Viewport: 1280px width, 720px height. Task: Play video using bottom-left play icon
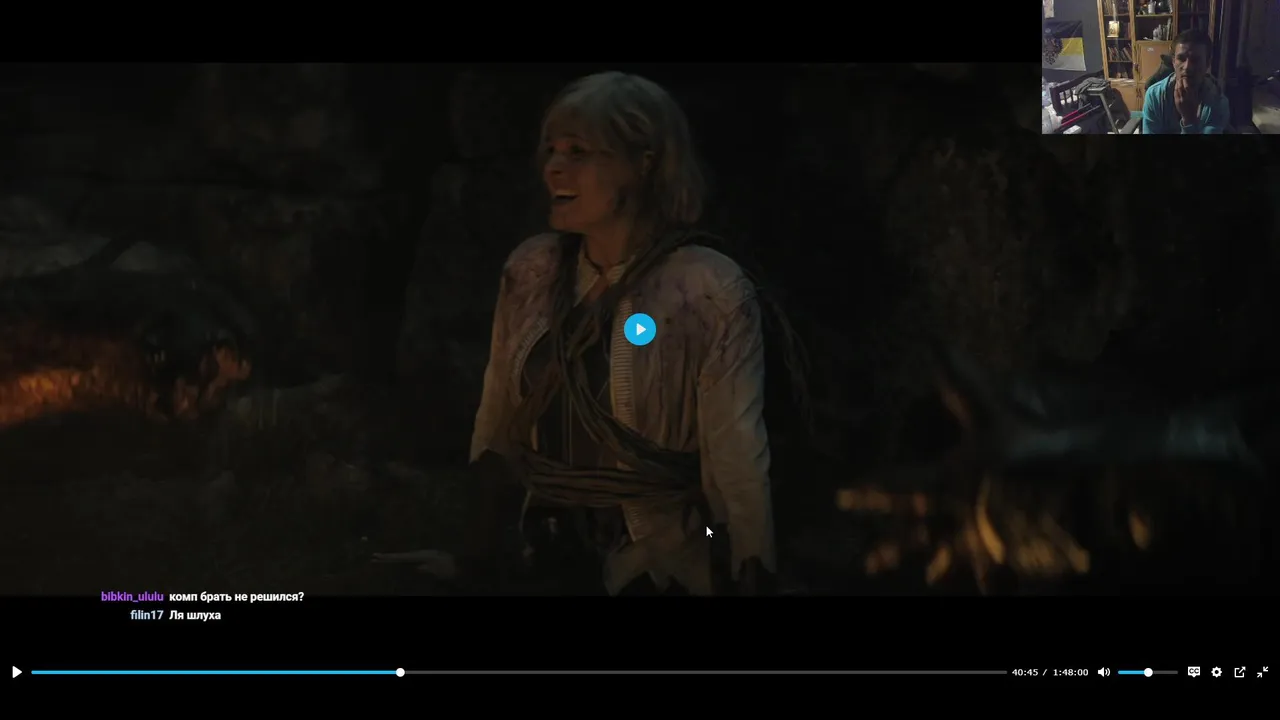point(16,672)
